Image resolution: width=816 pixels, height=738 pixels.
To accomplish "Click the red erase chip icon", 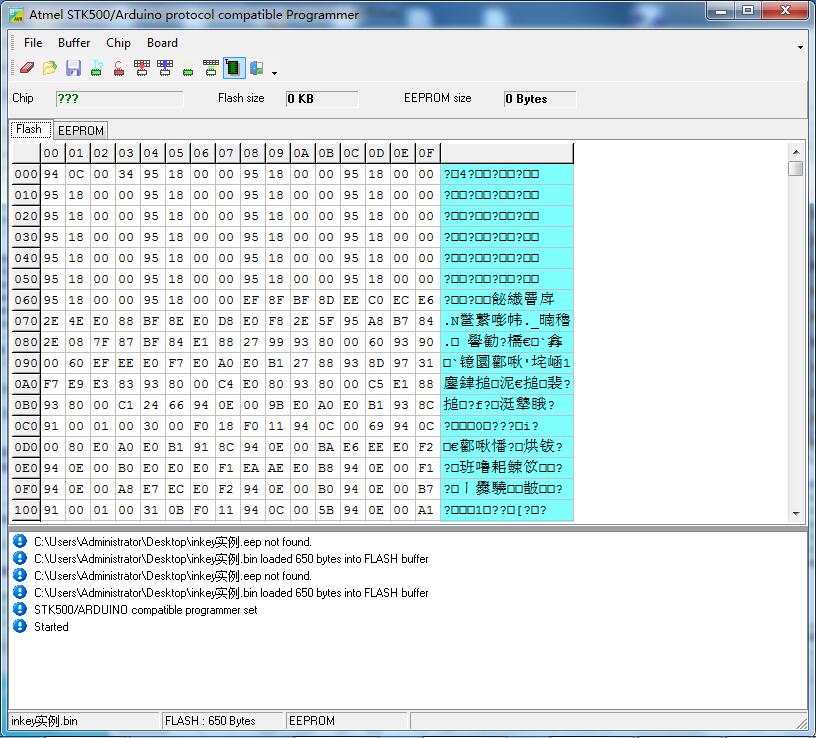I will point(119,68).
